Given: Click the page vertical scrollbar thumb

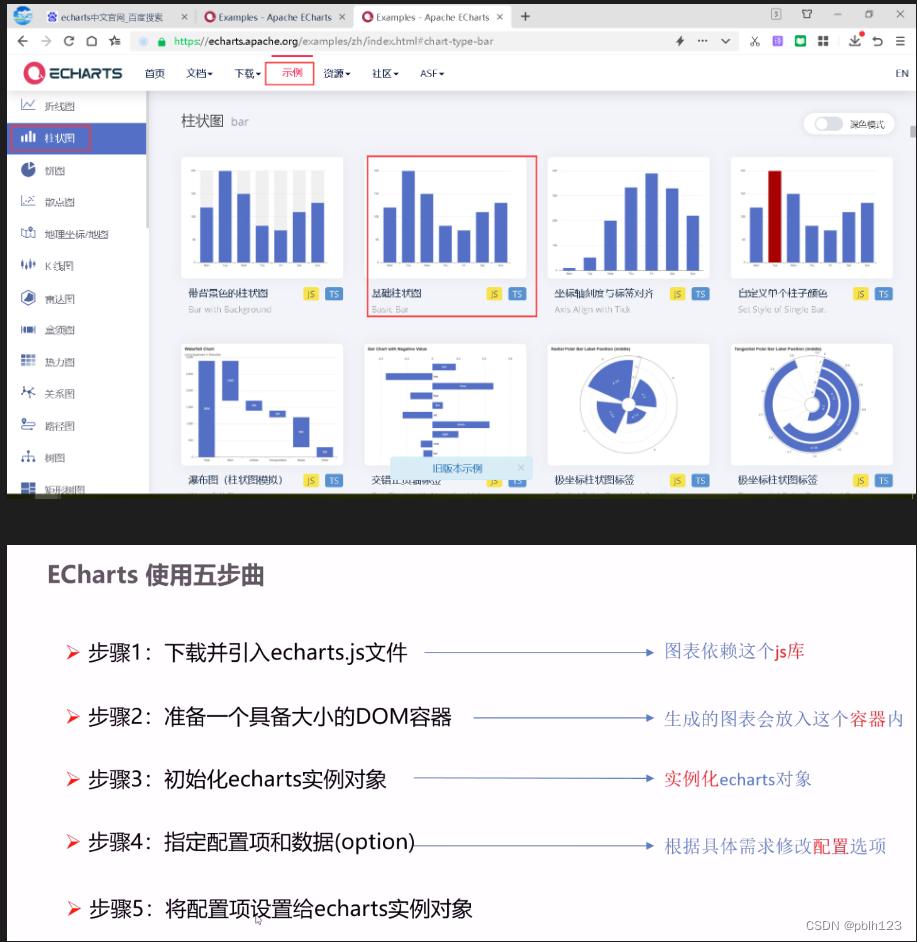Looking at the screenshot, I should click(x=913, y=132).
